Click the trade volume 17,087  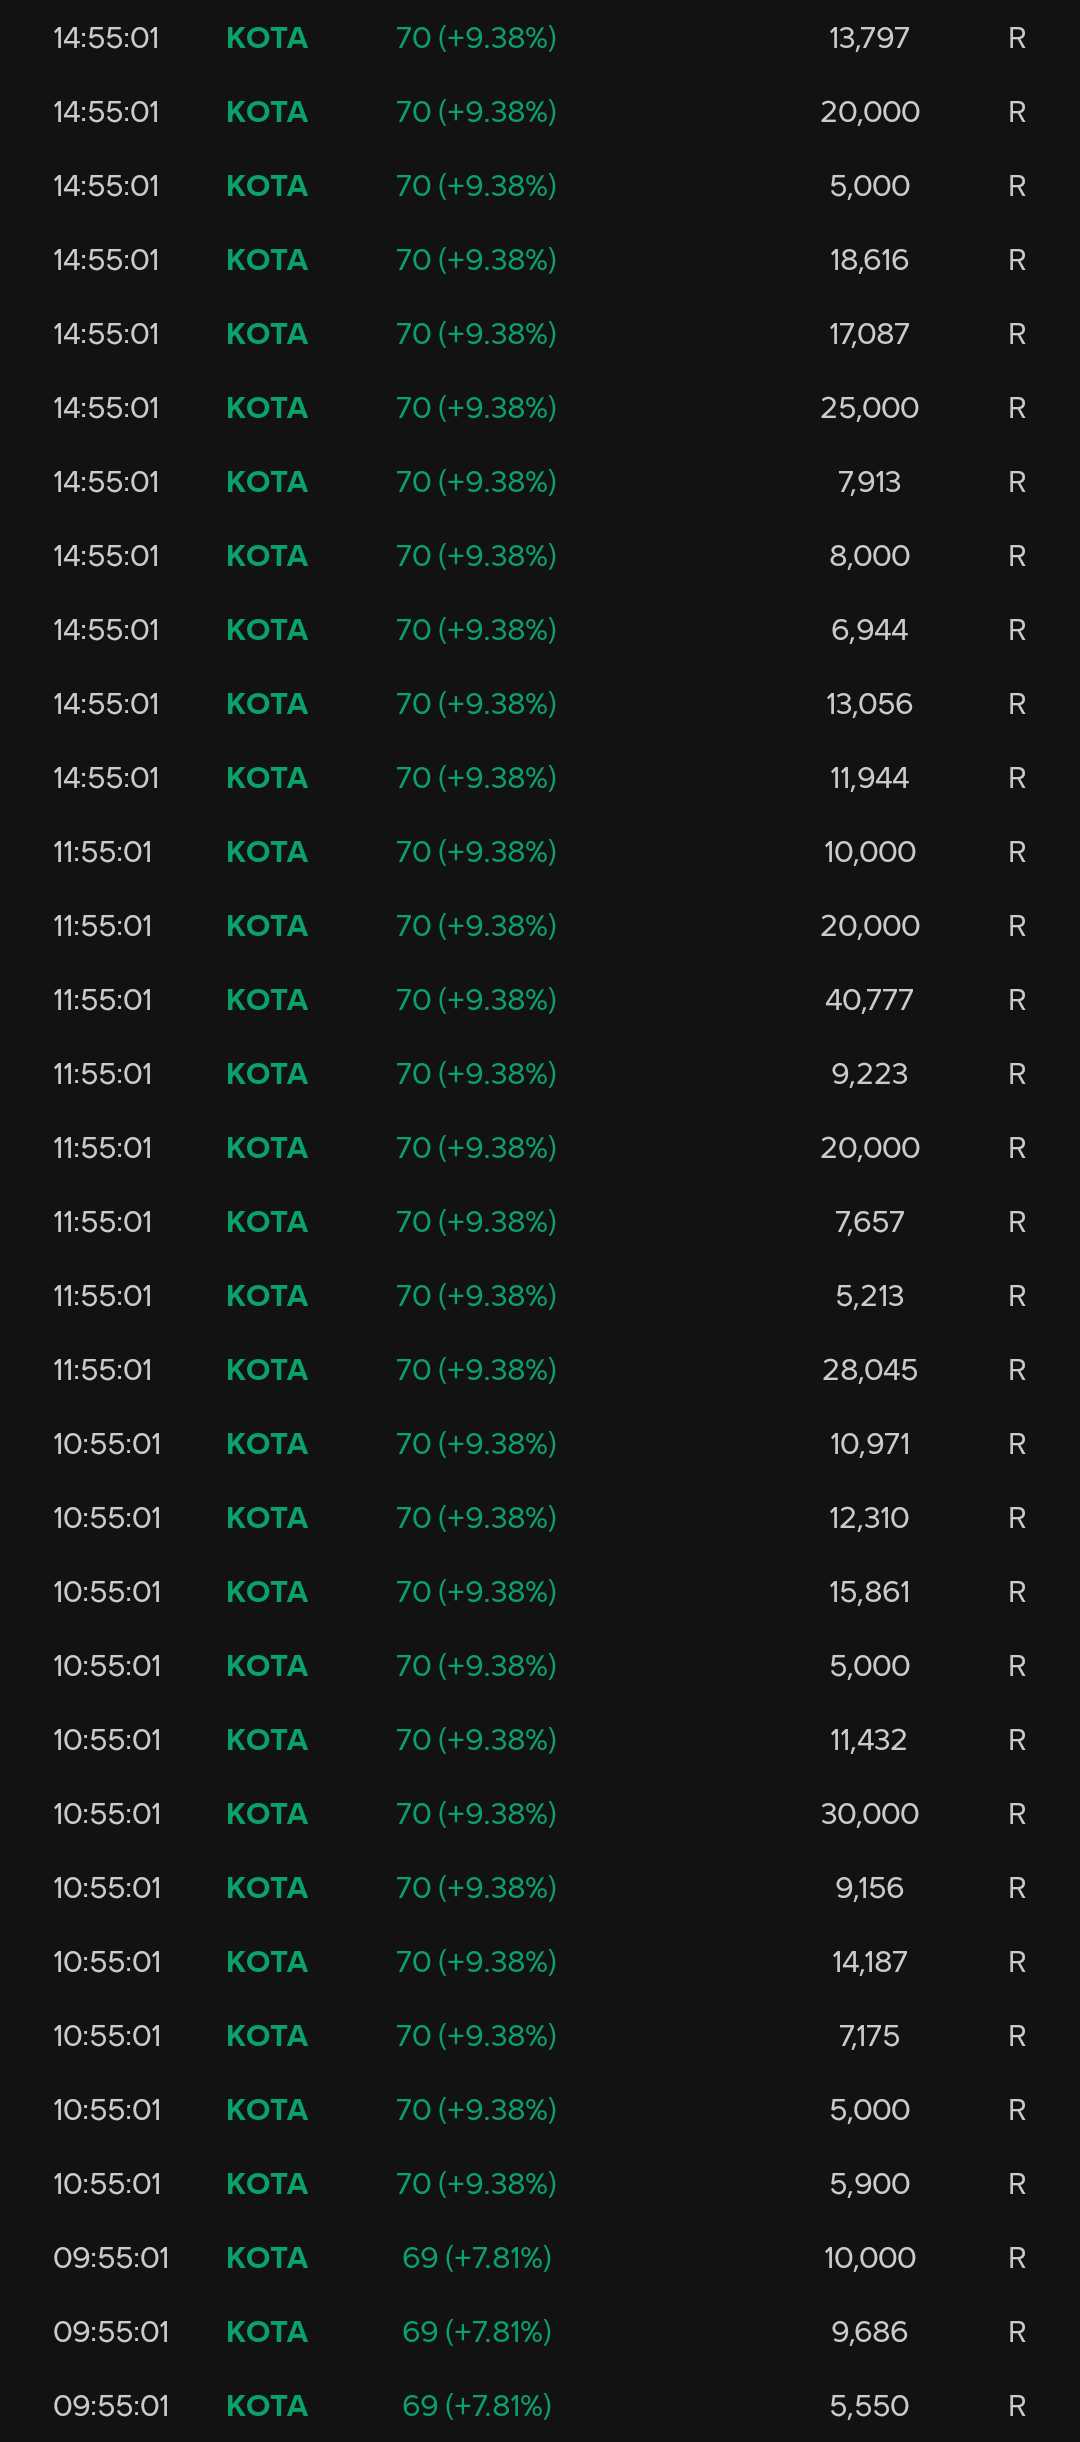coord(868,334)
